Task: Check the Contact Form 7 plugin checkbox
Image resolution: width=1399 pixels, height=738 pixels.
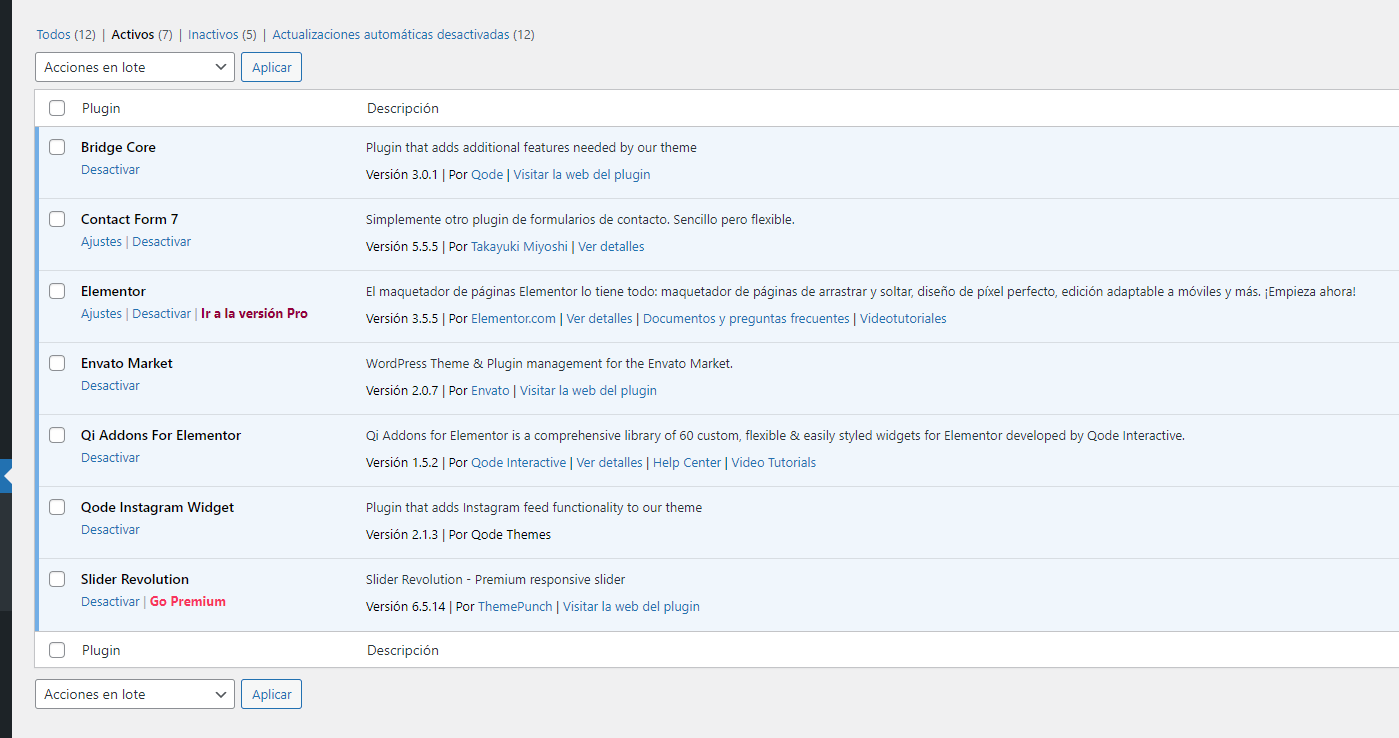Action: [57, 219]
